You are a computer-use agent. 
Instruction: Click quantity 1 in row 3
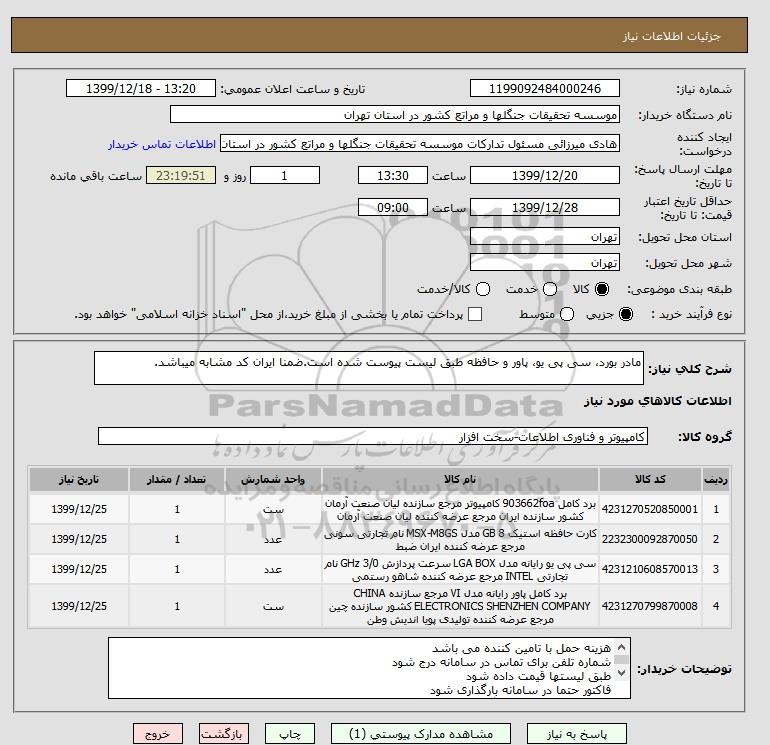pos(177,569)
